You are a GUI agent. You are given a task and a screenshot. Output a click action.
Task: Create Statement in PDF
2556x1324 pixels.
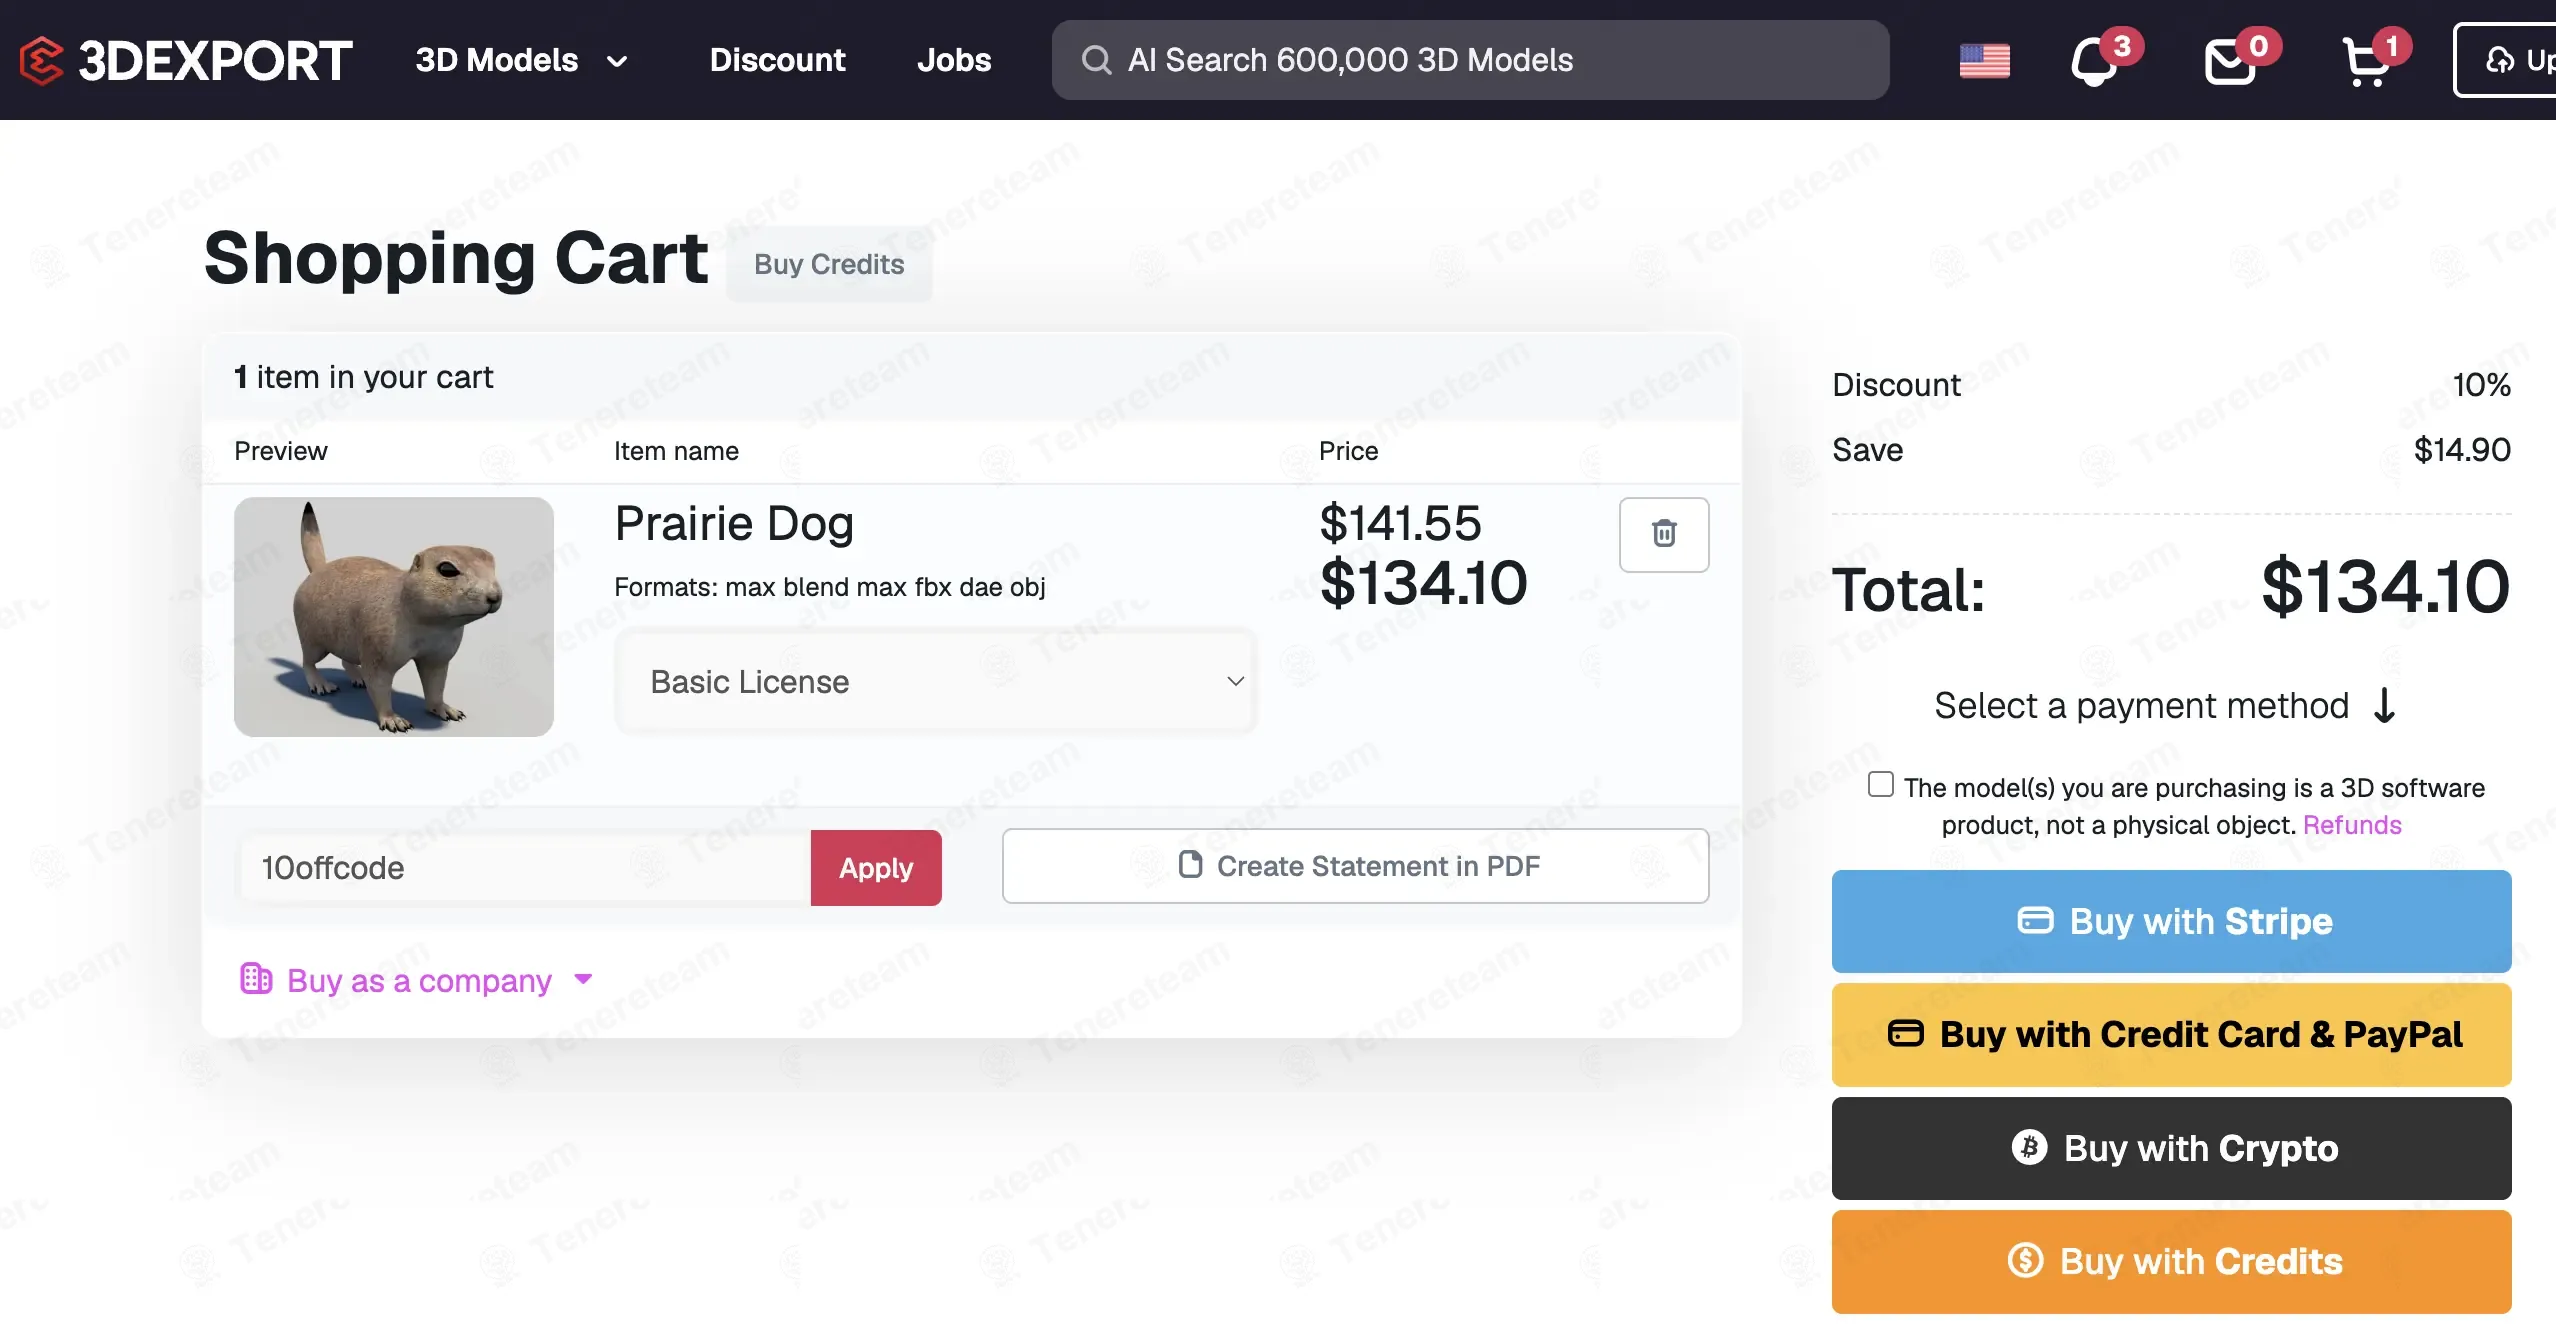(1356, 866)
